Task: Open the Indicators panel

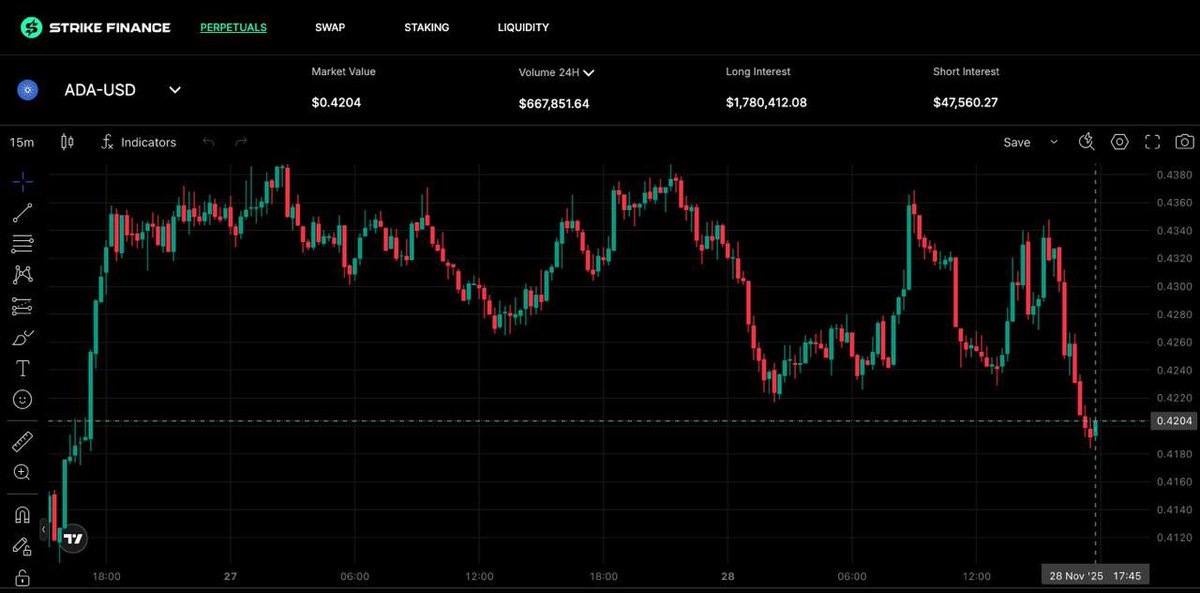Action: pos(138,142)
